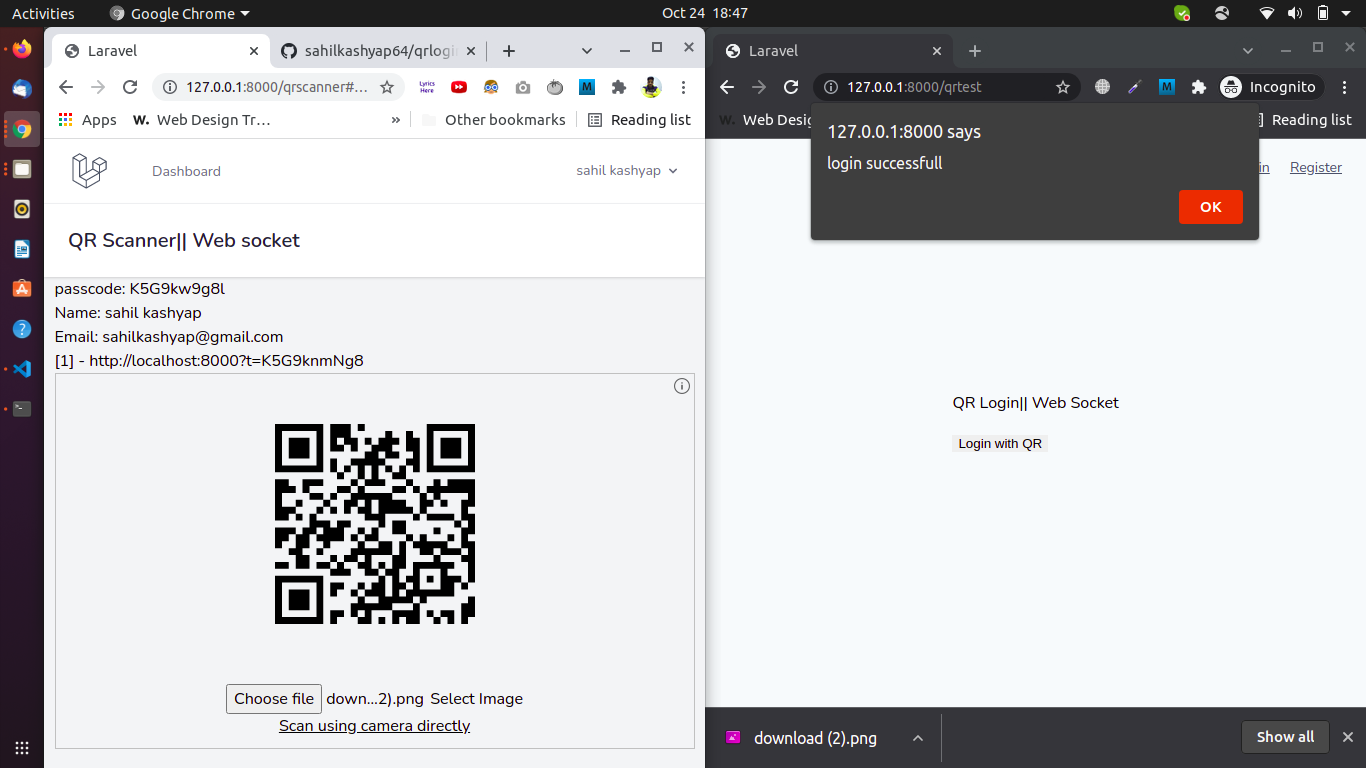Viewport: 1366px width, 768px height.
Task: Click the red fast-forward extension icon in left window
Action: click(459, 87)
